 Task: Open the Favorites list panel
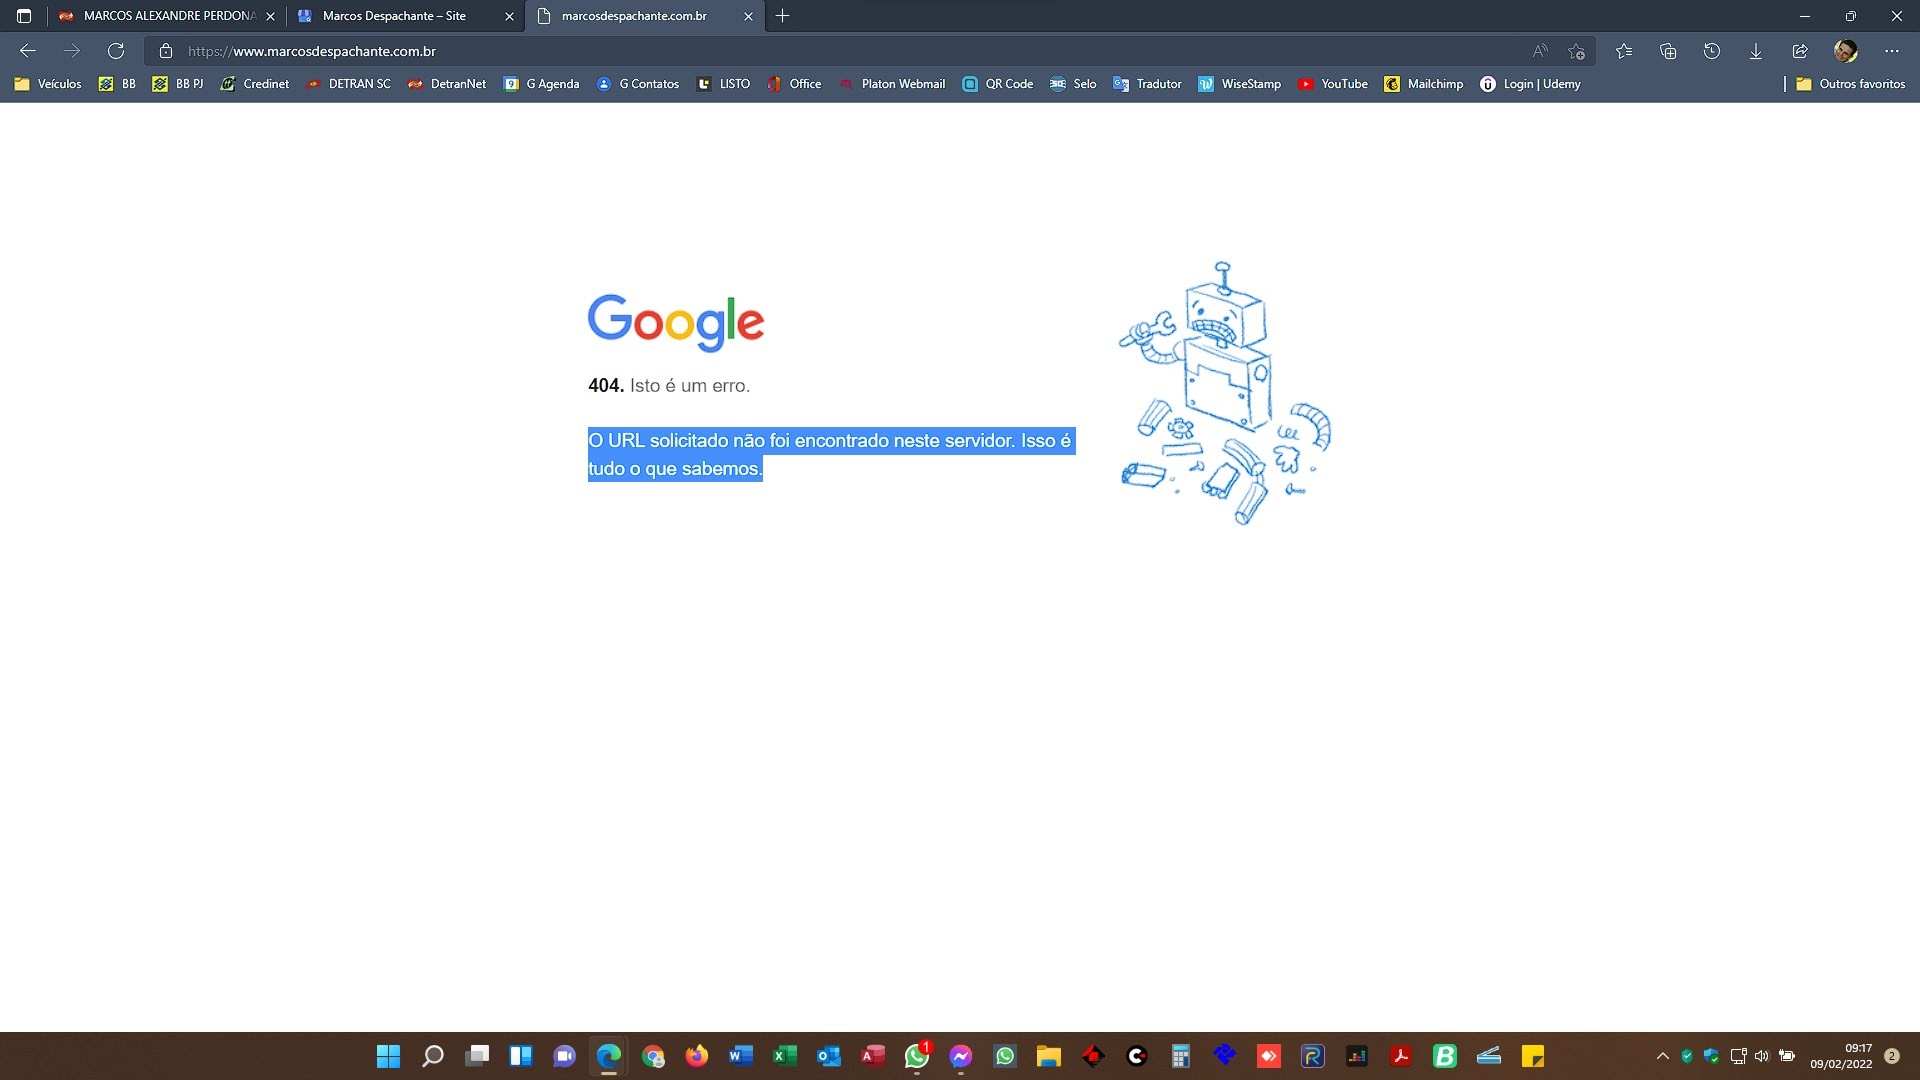pos(1624,51)
